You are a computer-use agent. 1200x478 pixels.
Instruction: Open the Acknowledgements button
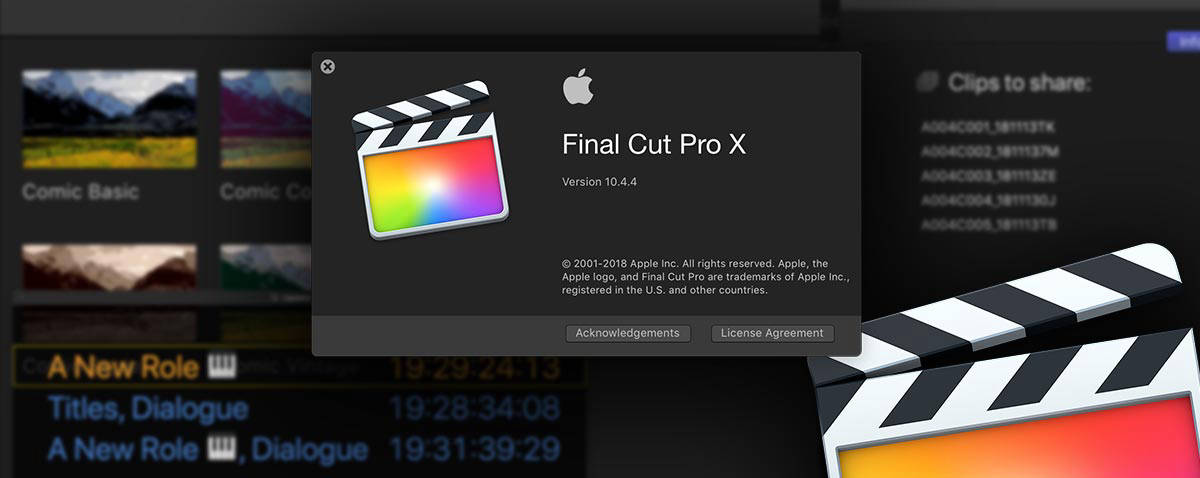tap(627, 333)
